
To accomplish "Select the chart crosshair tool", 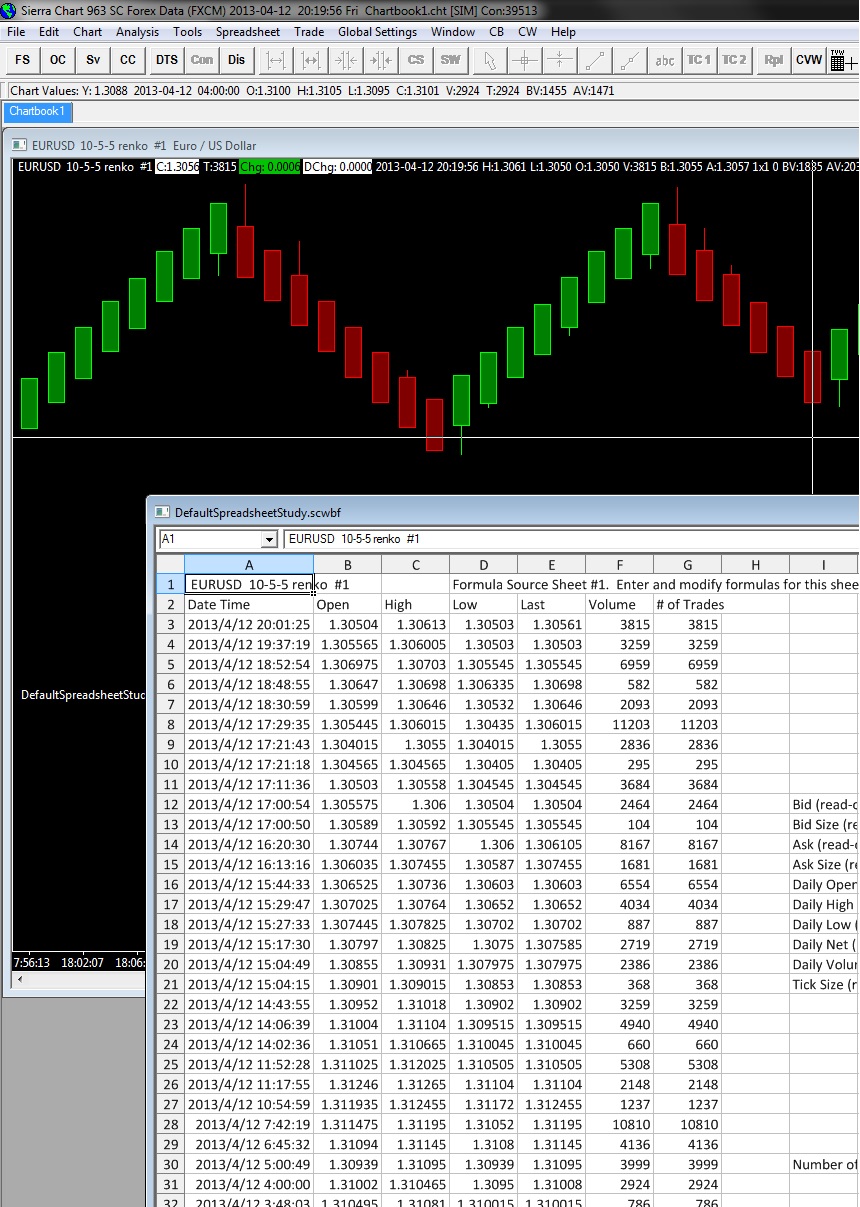I will (524, 60).
